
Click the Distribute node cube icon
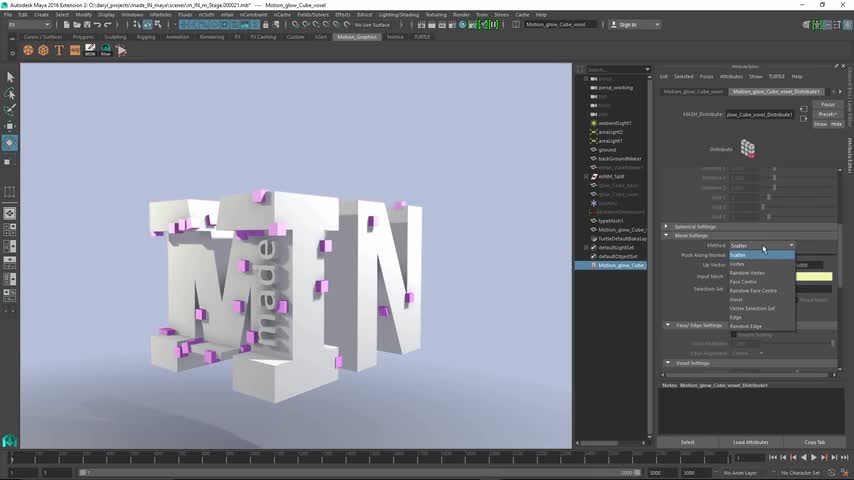pos(748,148)
